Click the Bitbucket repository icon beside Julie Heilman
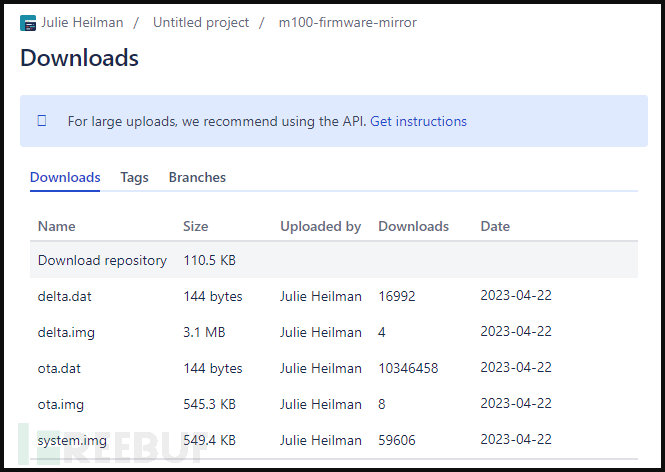 point(28,22)
